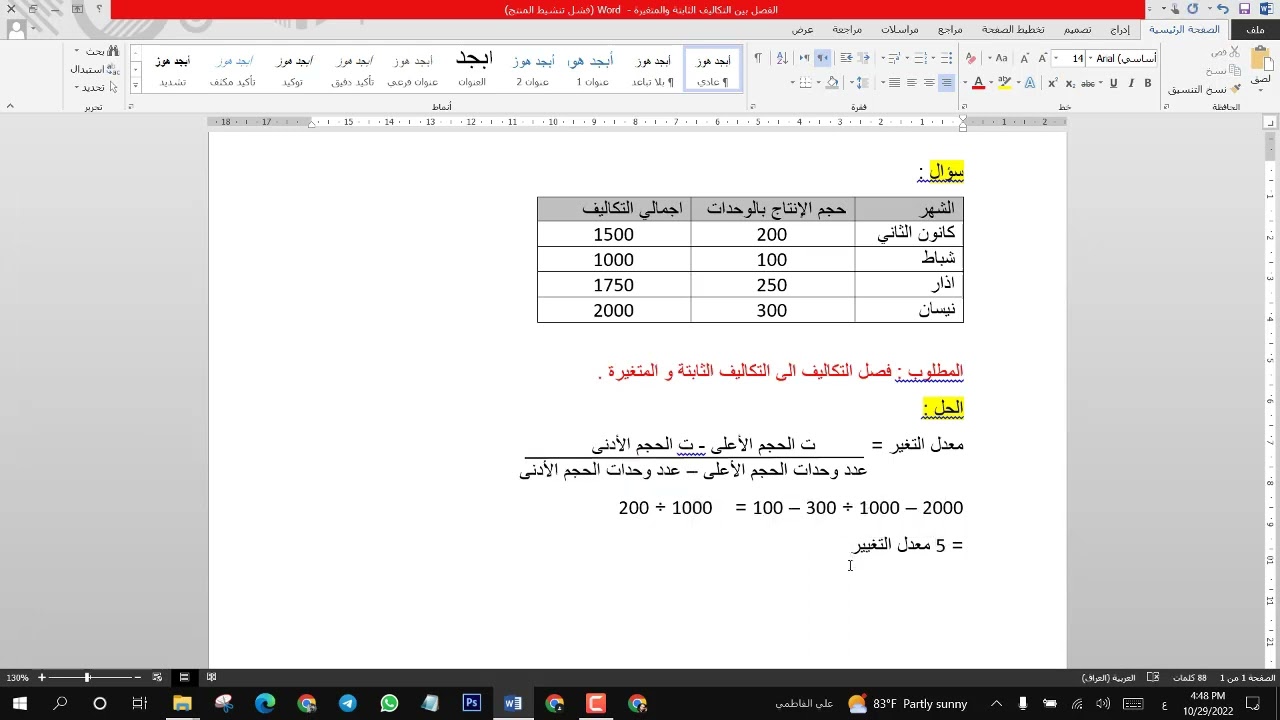Open the Font dialog launcher
The height and width of the screenshot is (720, 1280).
click(x=964, y=106)
